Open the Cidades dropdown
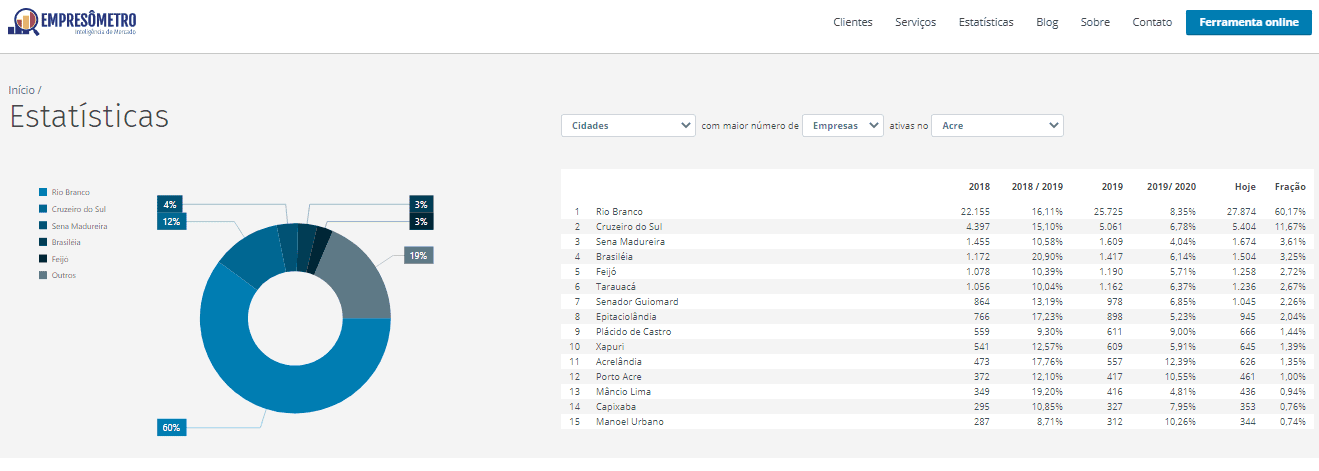The height and width of the screenshot is (471, 1319). (x=628, y=126)
